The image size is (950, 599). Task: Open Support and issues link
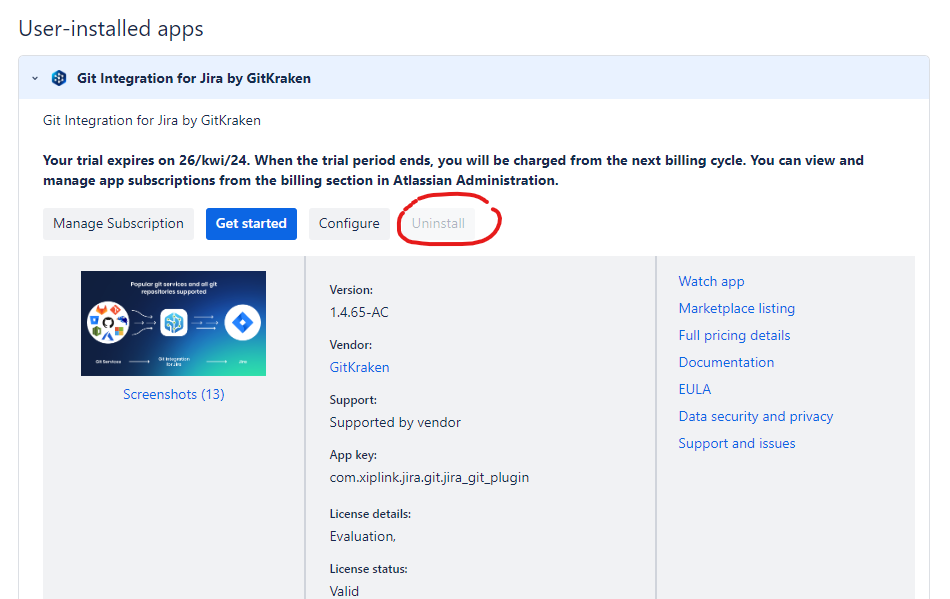[x=737, y=443]
